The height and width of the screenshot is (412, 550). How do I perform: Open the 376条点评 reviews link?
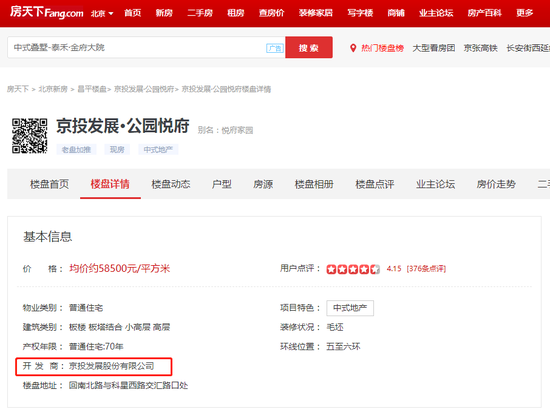point(426,269)
